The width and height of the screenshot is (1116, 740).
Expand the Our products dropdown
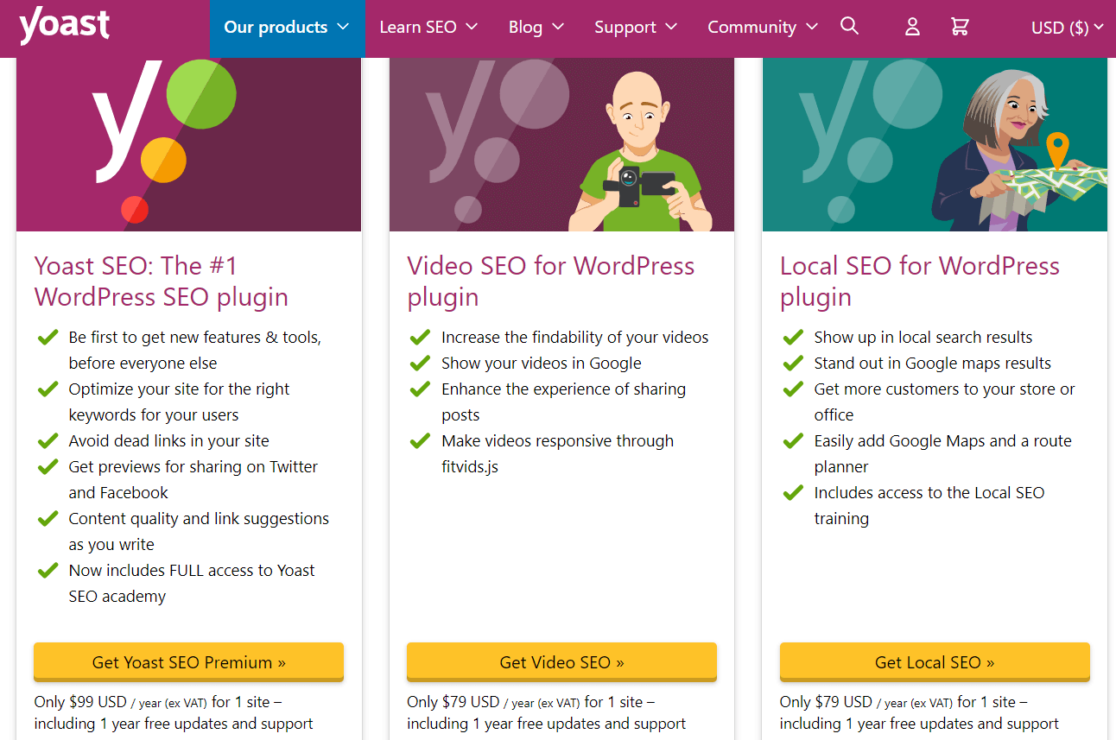(287, 27)
